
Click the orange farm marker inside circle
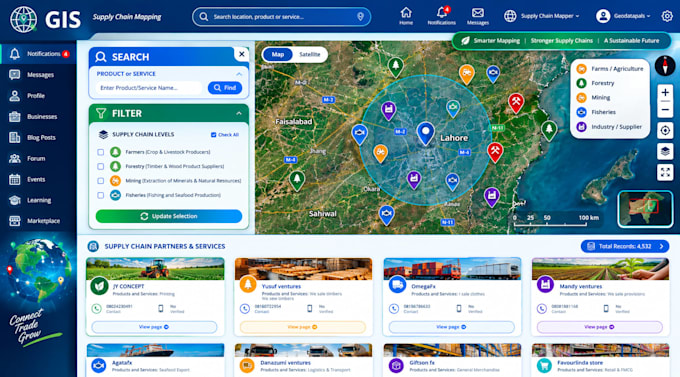pyautogui.click(x=380, y=154)
